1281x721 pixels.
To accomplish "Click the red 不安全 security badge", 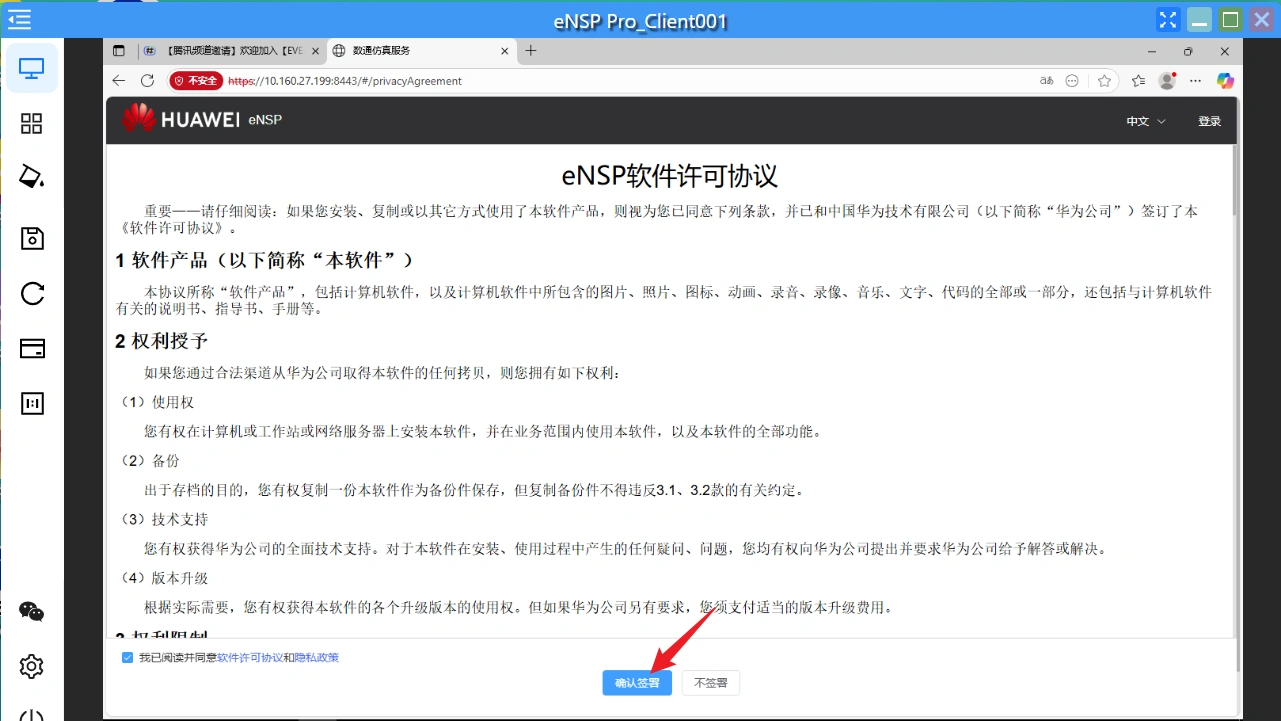I will pos(195,81).
